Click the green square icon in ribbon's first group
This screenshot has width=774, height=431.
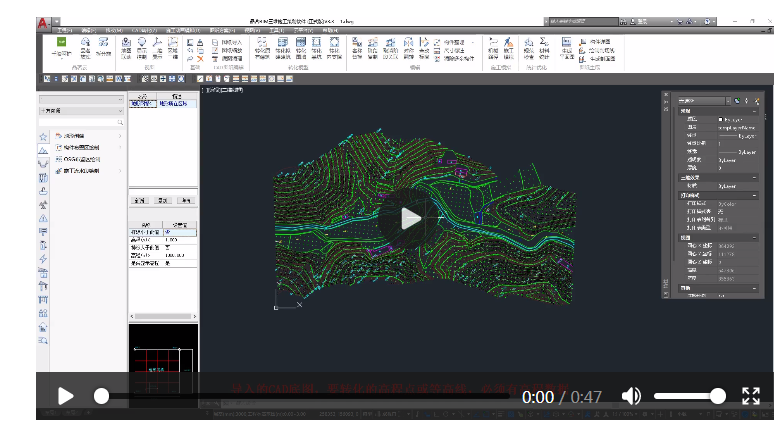click(61, 42)
